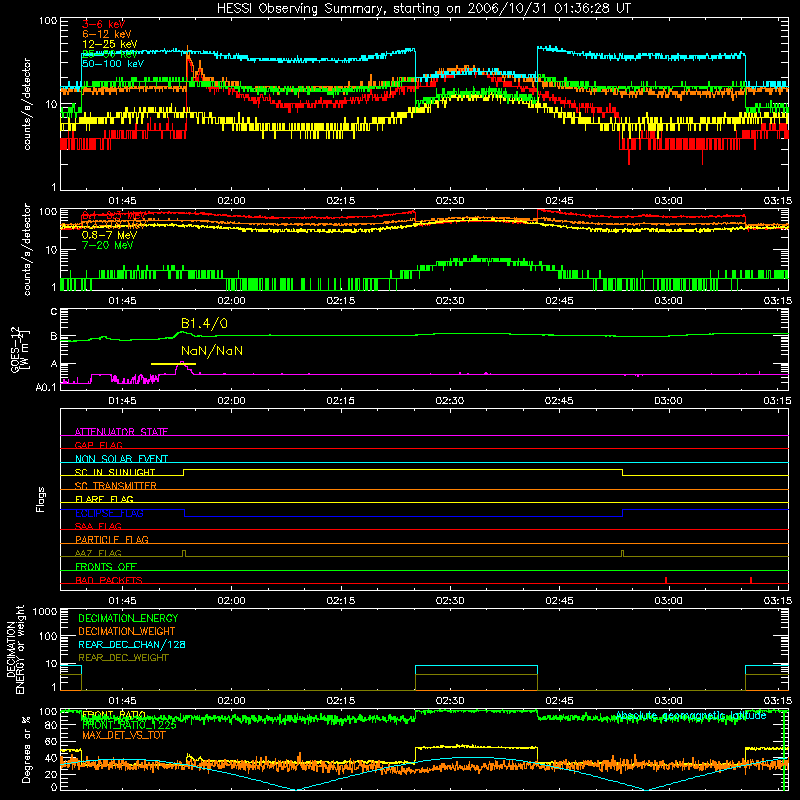
Task: Click the HESSI Observing Summary title
Action: click(423, 9)
